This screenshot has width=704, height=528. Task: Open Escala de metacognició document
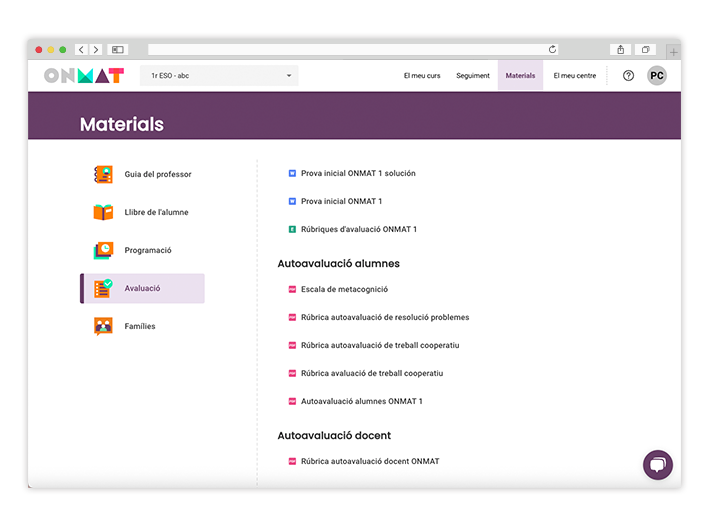(344, 289)
